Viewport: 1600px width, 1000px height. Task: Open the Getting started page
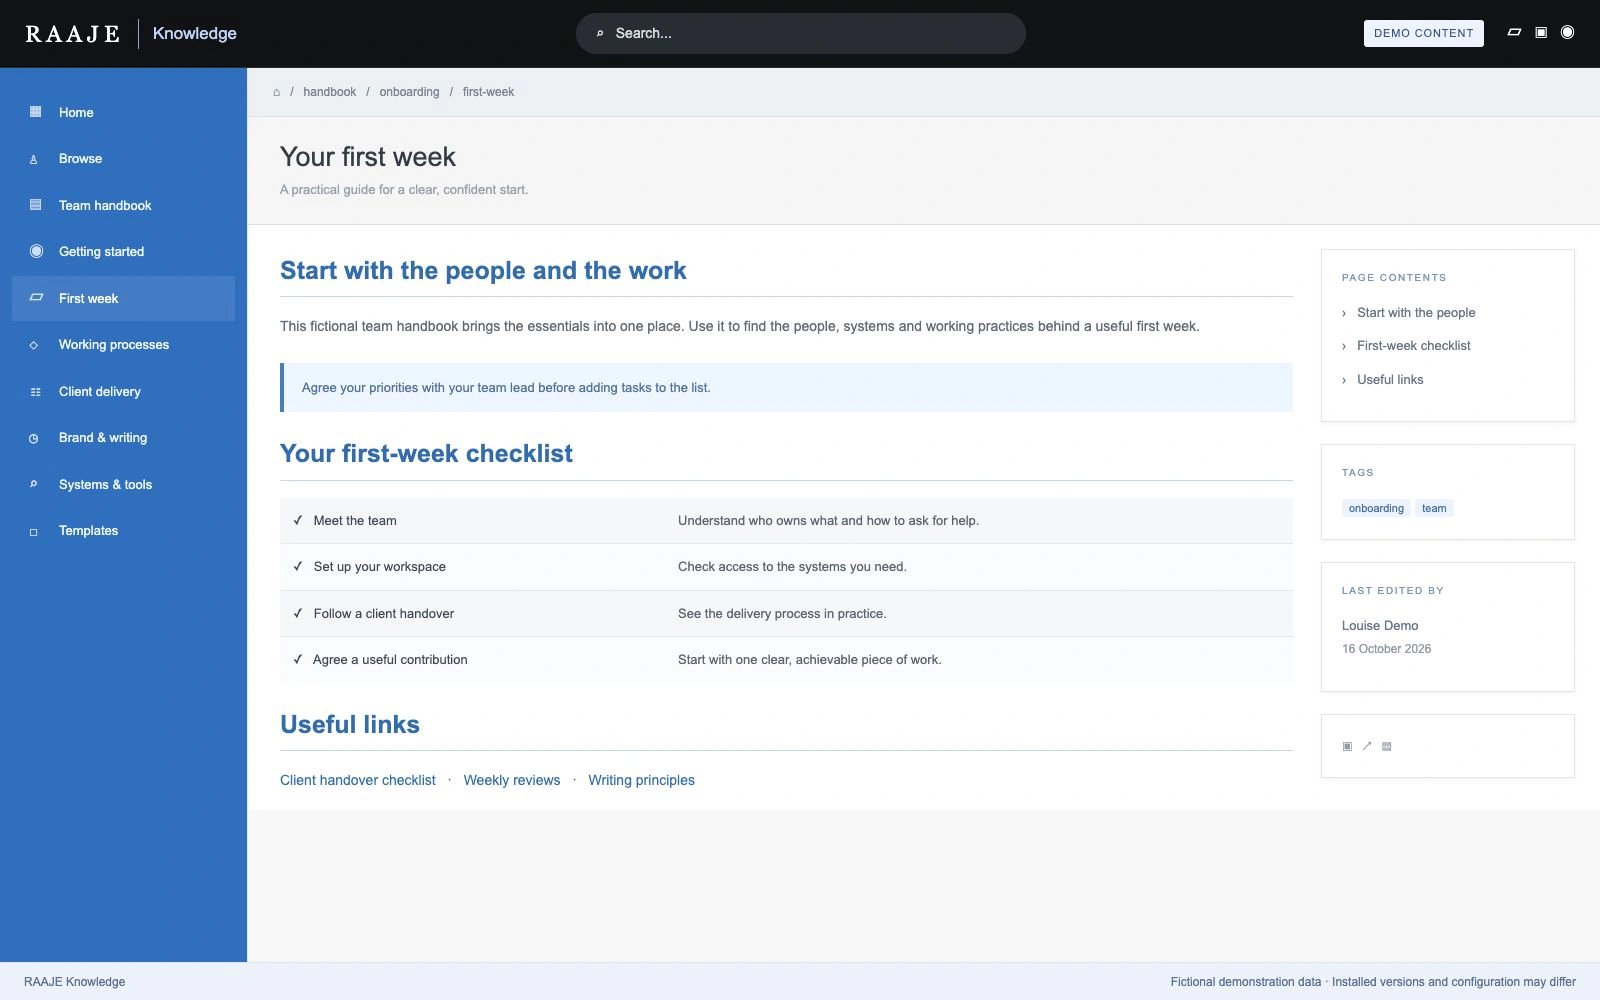tap(123, 251)
